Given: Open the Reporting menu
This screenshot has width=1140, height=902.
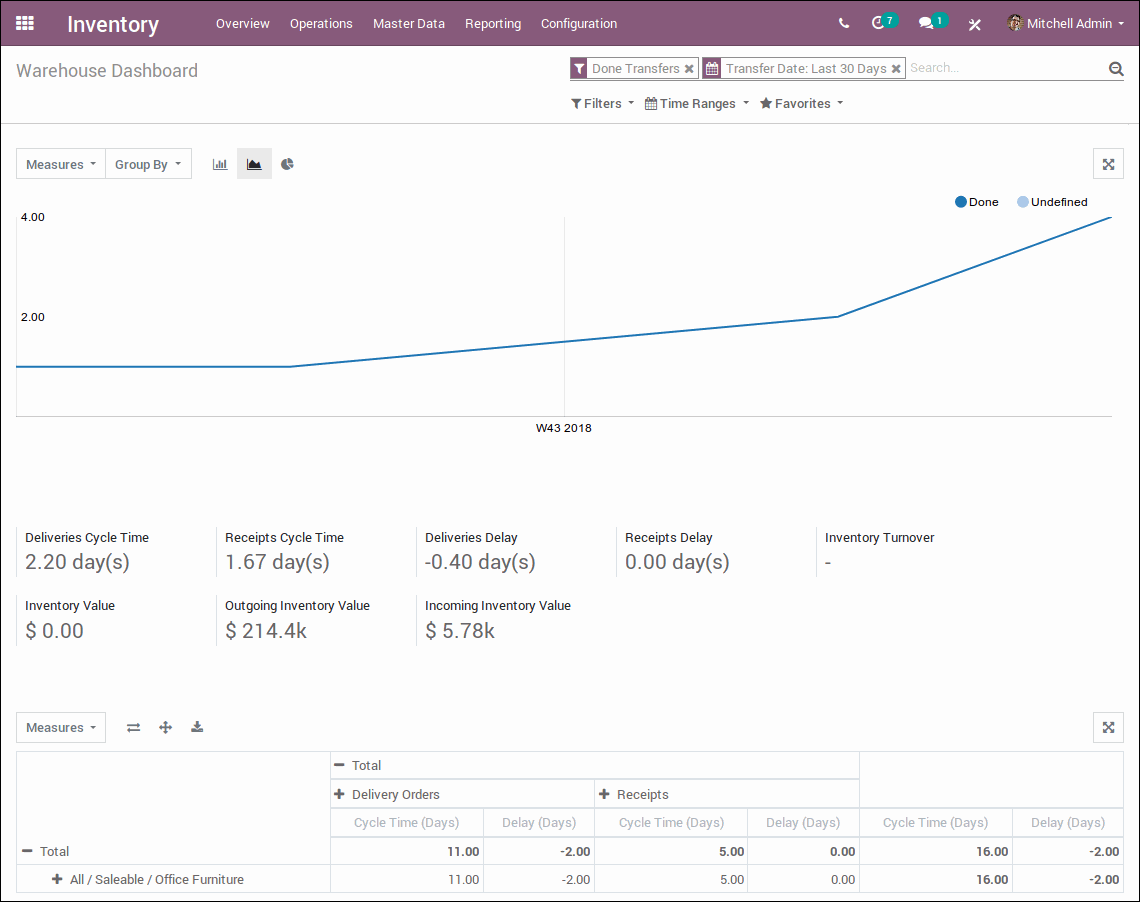Looking at the screenshot, I should coord(493,23).
